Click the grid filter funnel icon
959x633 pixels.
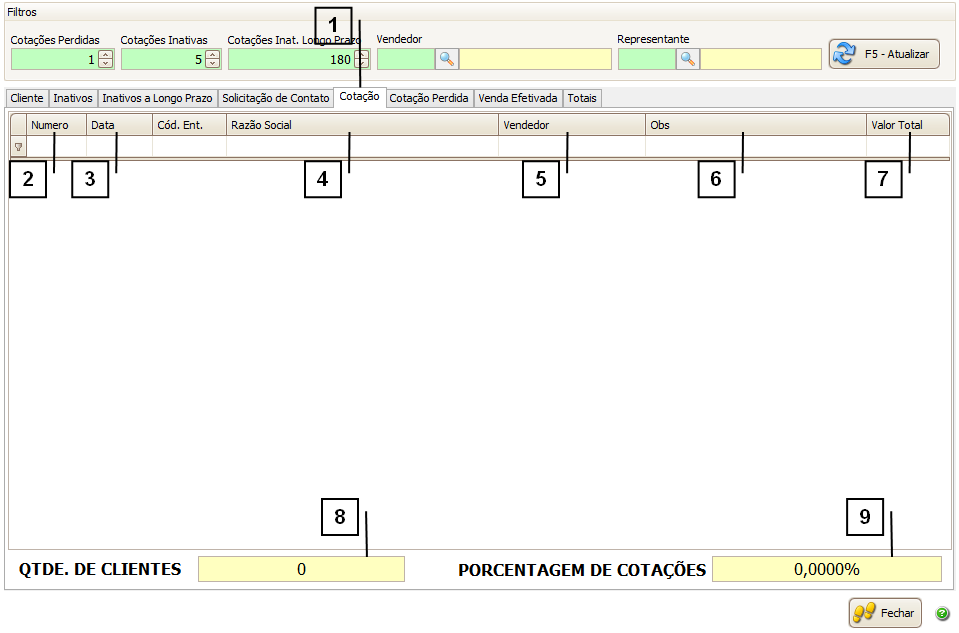18,147
